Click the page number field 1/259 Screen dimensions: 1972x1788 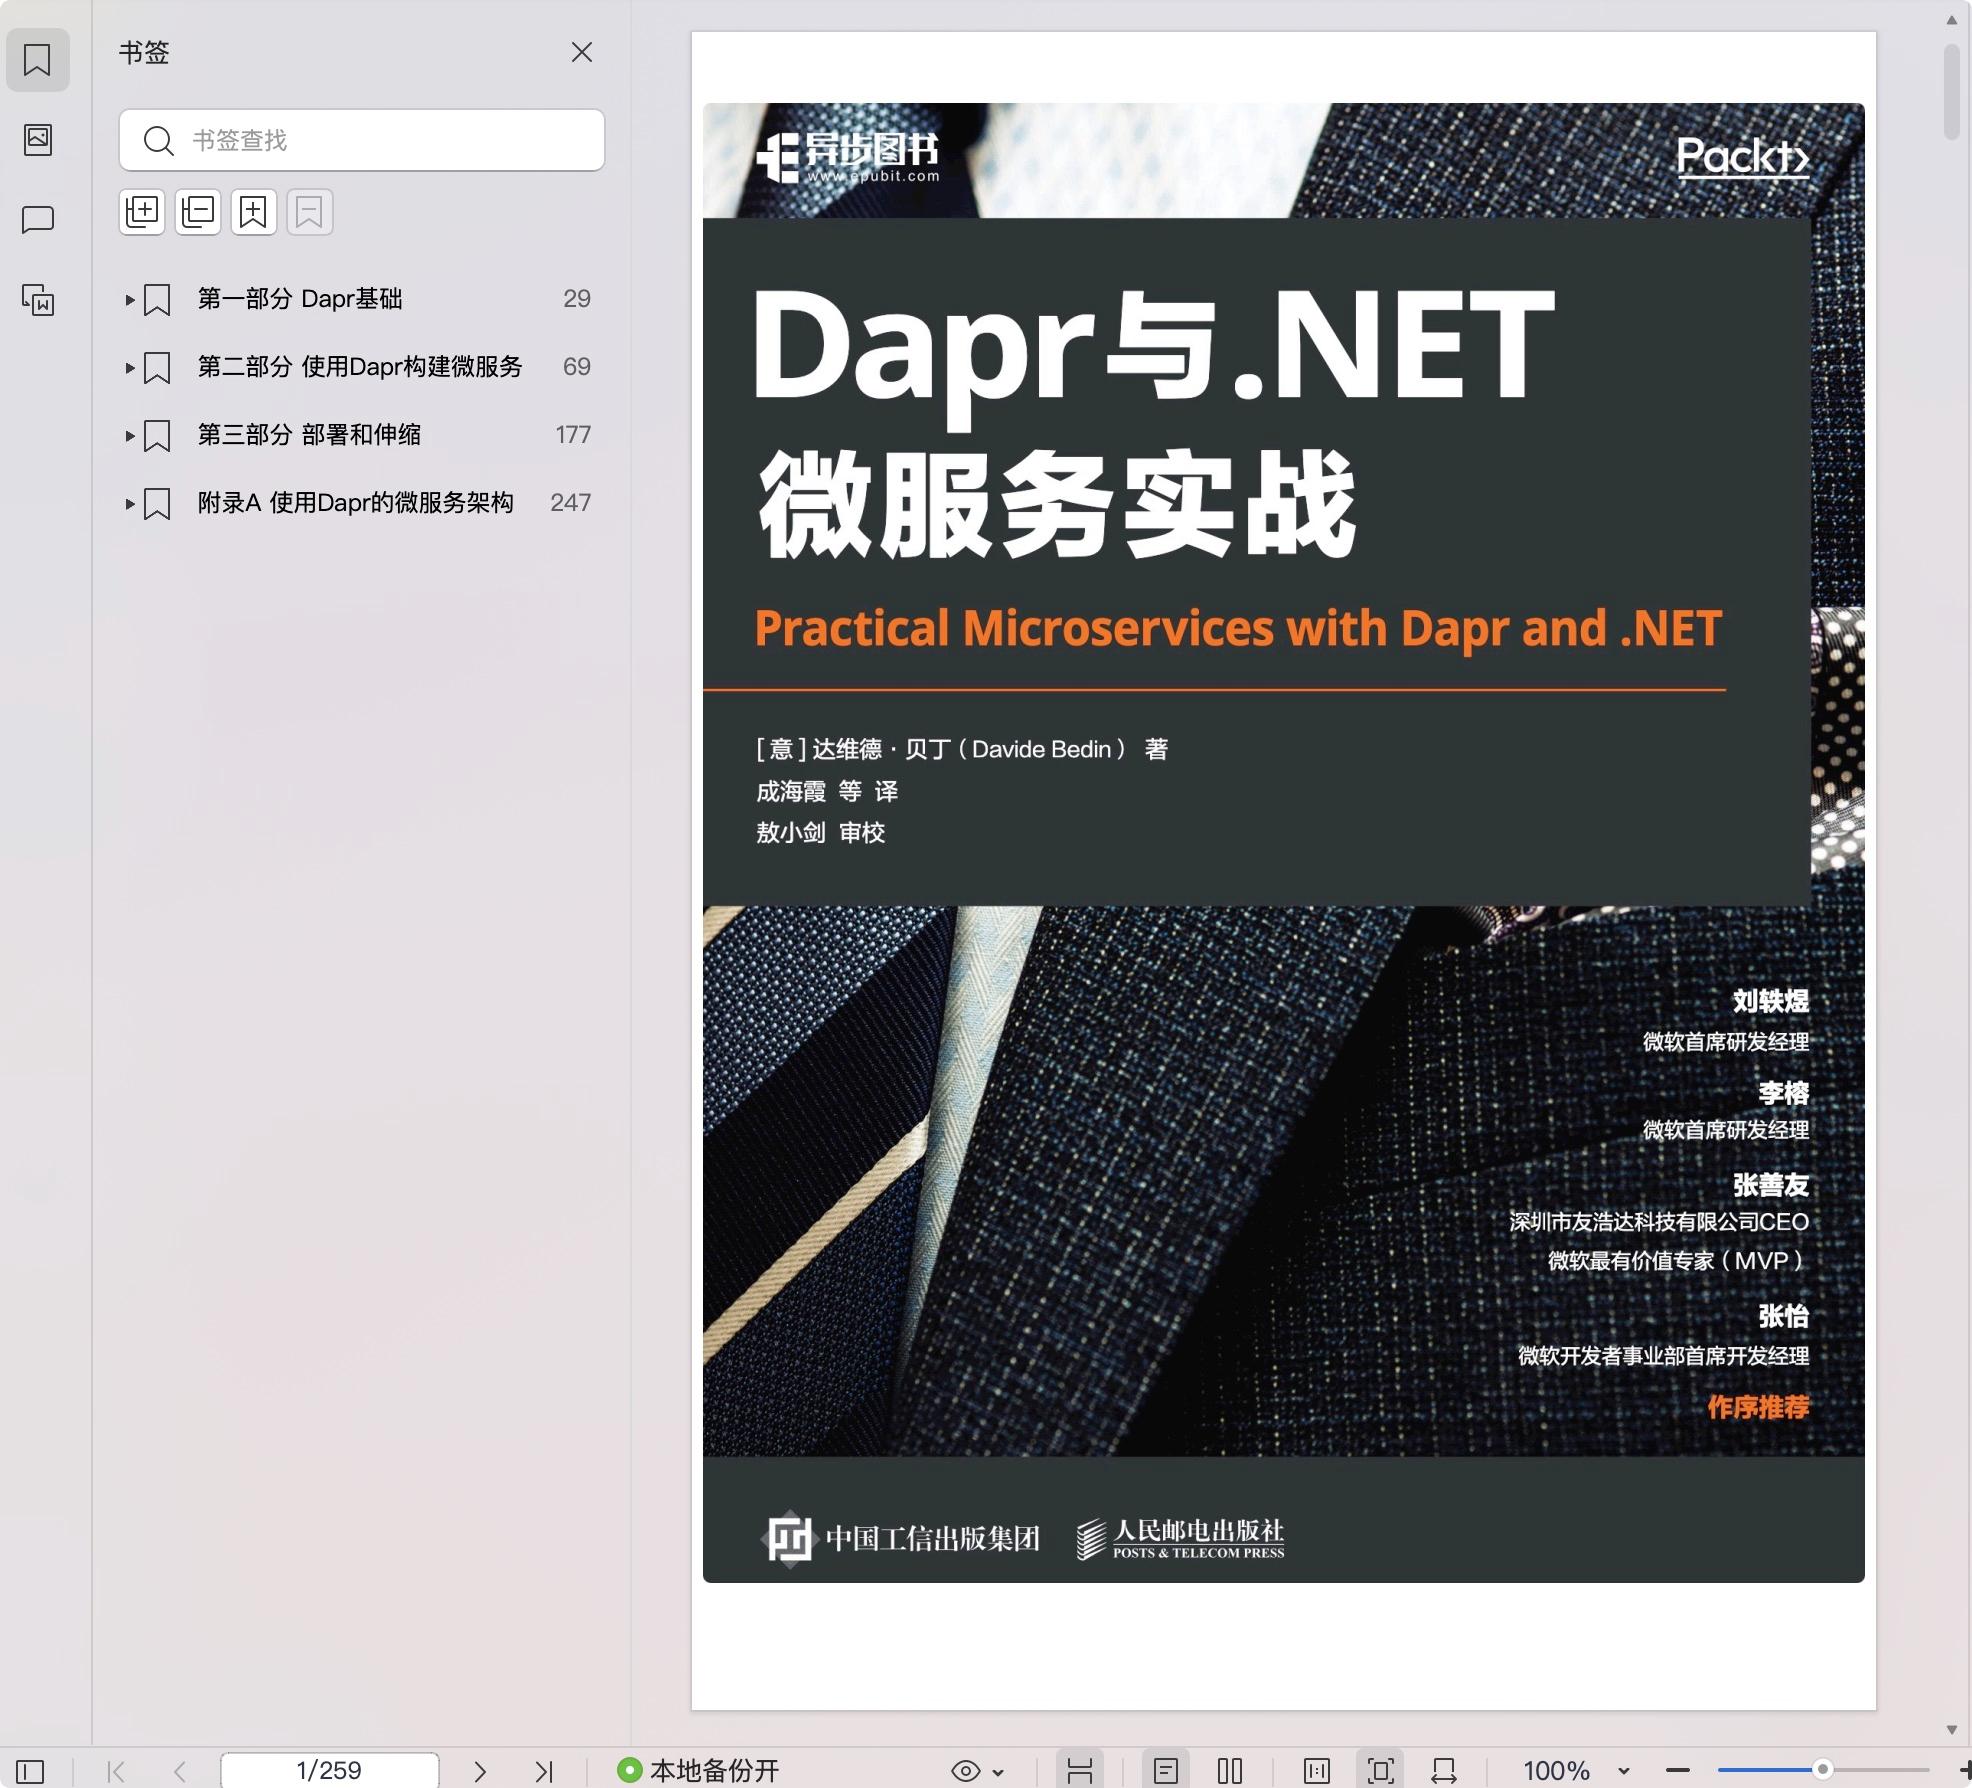click(x=329, y=1771)
